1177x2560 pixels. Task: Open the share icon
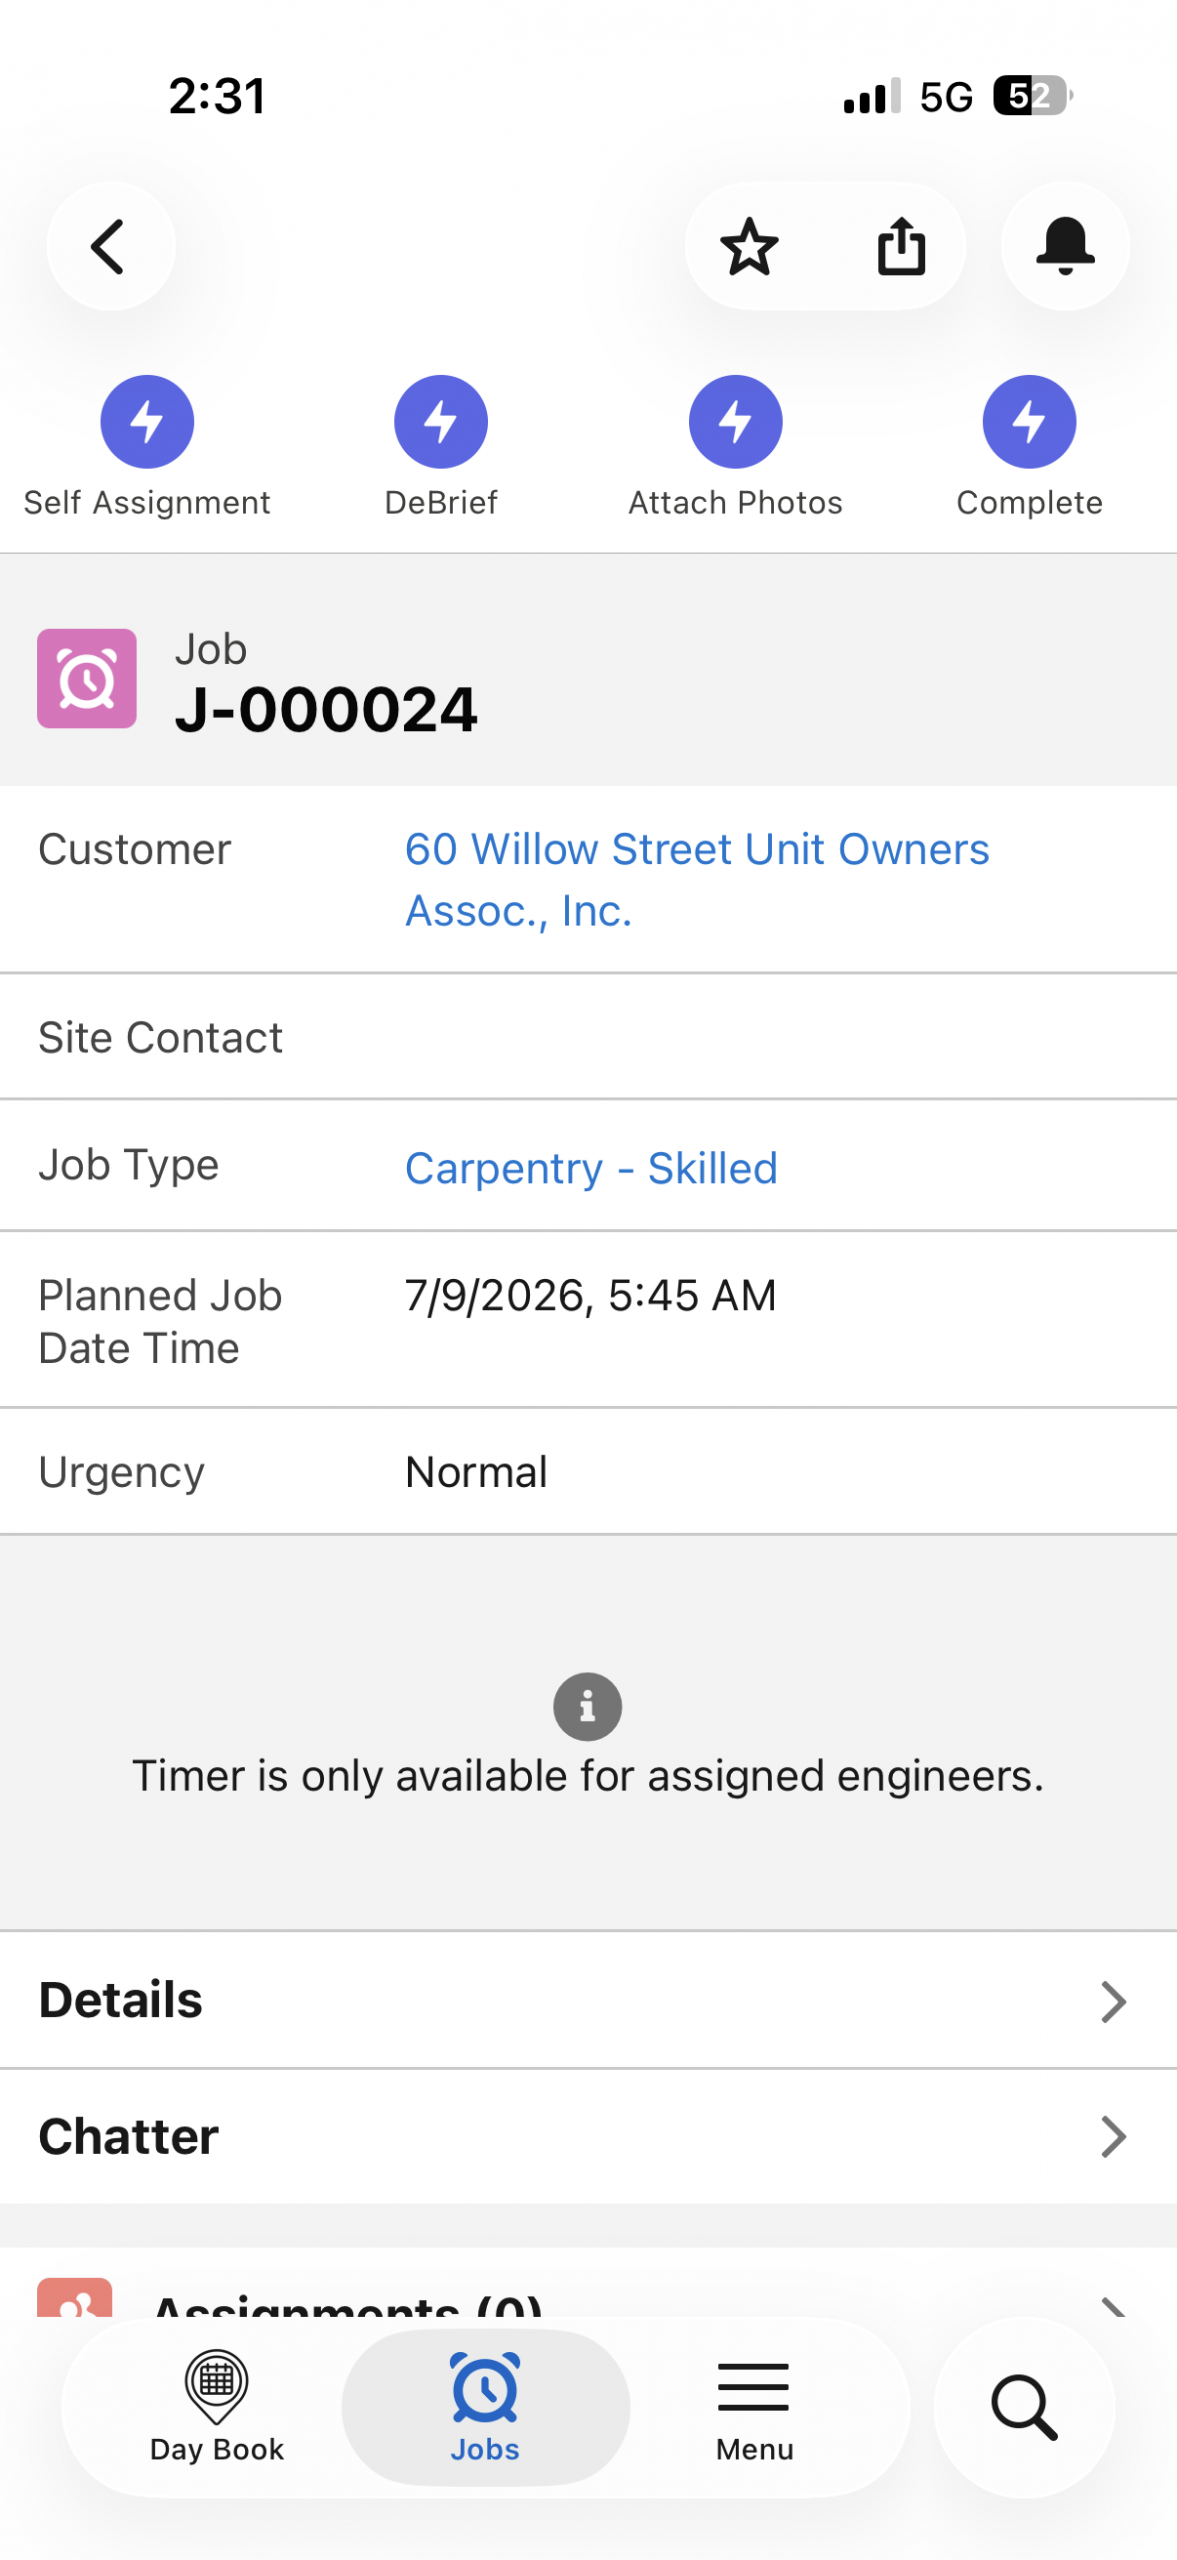pyautogui.click(x=901, y=246)
